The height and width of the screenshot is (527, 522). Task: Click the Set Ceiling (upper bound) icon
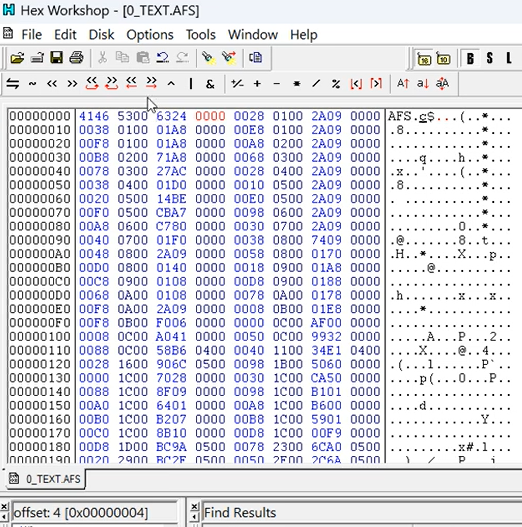(376, 84)
